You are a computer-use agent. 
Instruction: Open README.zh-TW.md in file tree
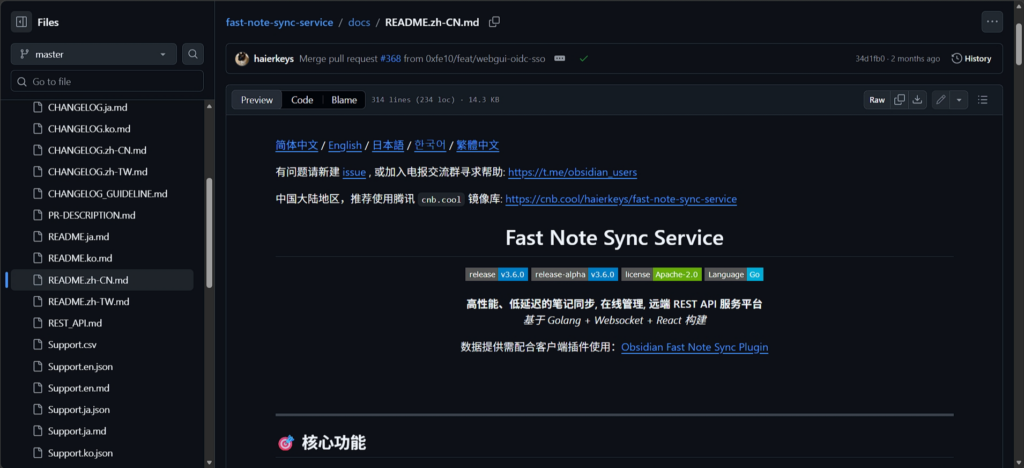point(88,301)
